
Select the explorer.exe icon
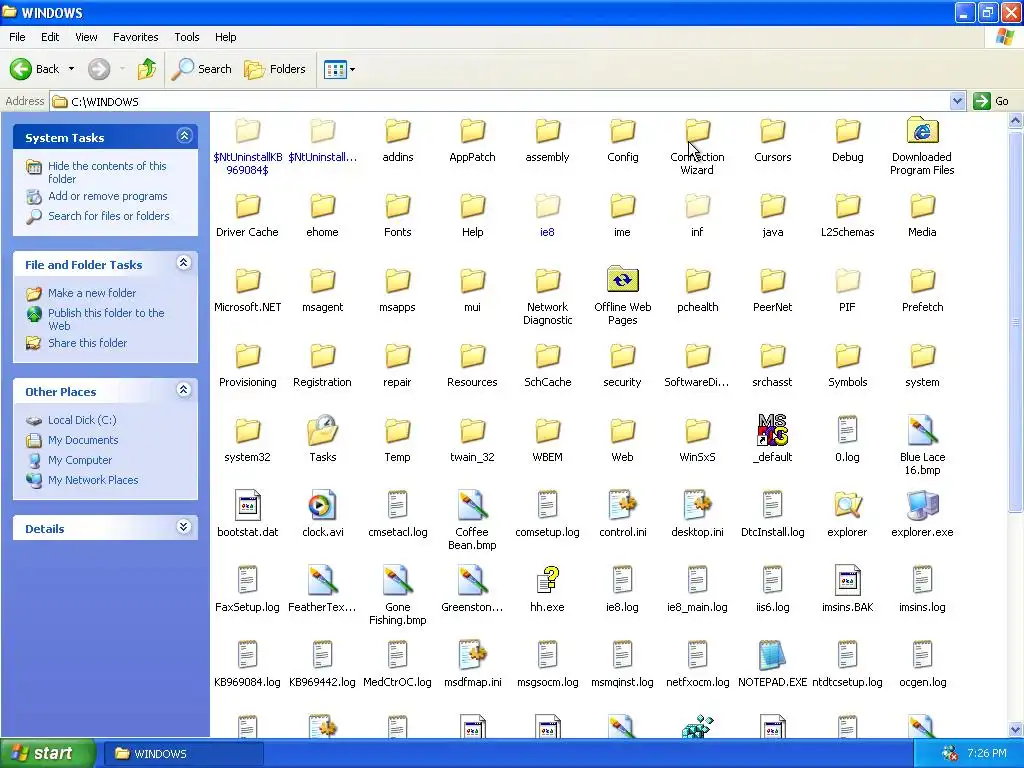pyautogui.click(x=922, y=505)
